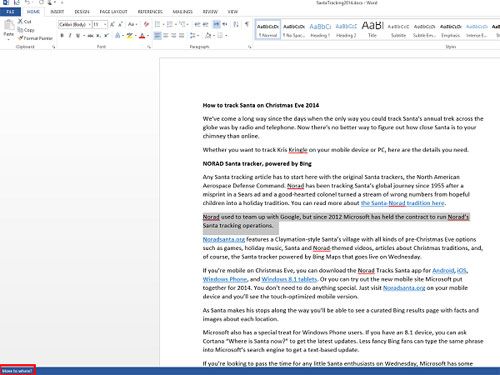Toggle strikethrough formatting
Image resolution: width=500 pixels, height=375 pixels.
click(x=90, y=35)
